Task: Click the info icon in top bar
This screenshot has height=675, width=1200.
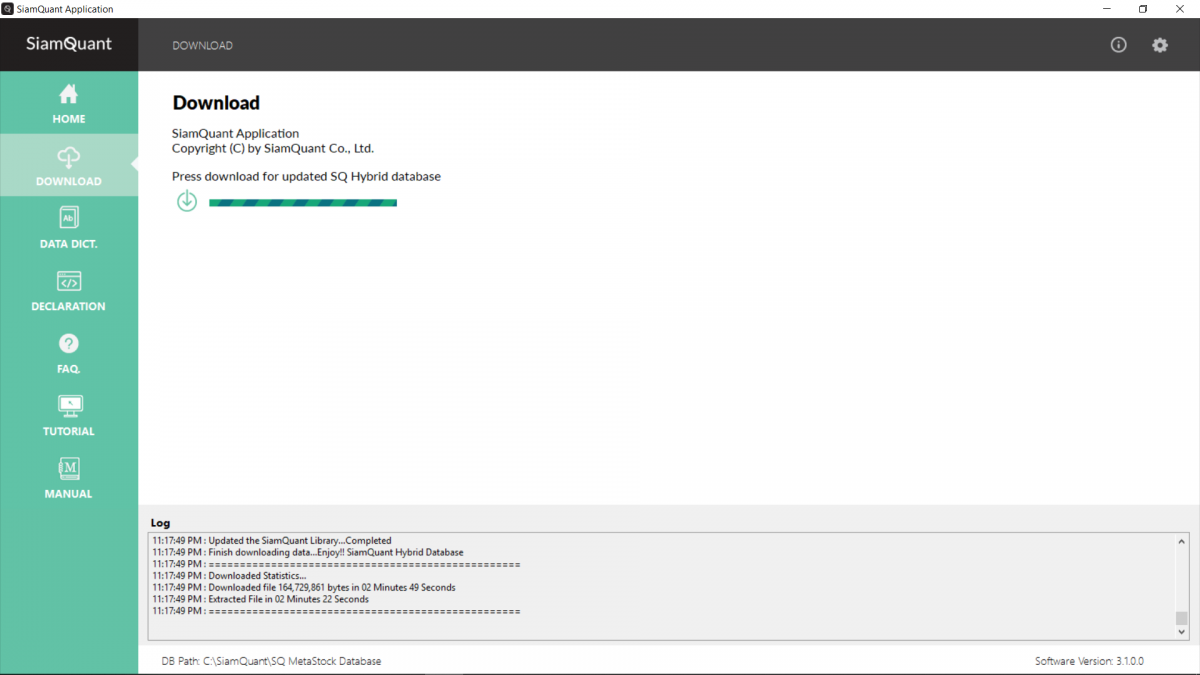Action: coord(1118,45)
